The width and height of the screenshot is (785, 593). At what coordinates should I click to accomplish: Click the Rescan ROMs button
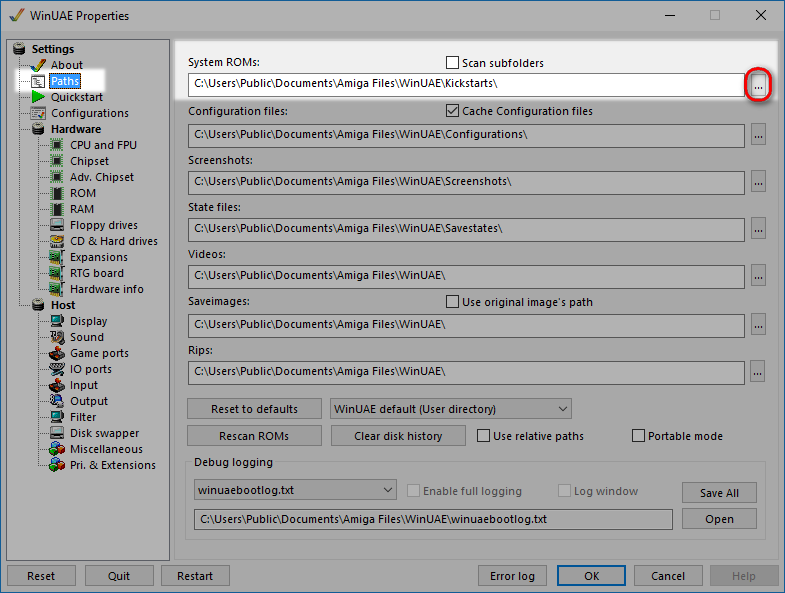[x=254, y=436]
